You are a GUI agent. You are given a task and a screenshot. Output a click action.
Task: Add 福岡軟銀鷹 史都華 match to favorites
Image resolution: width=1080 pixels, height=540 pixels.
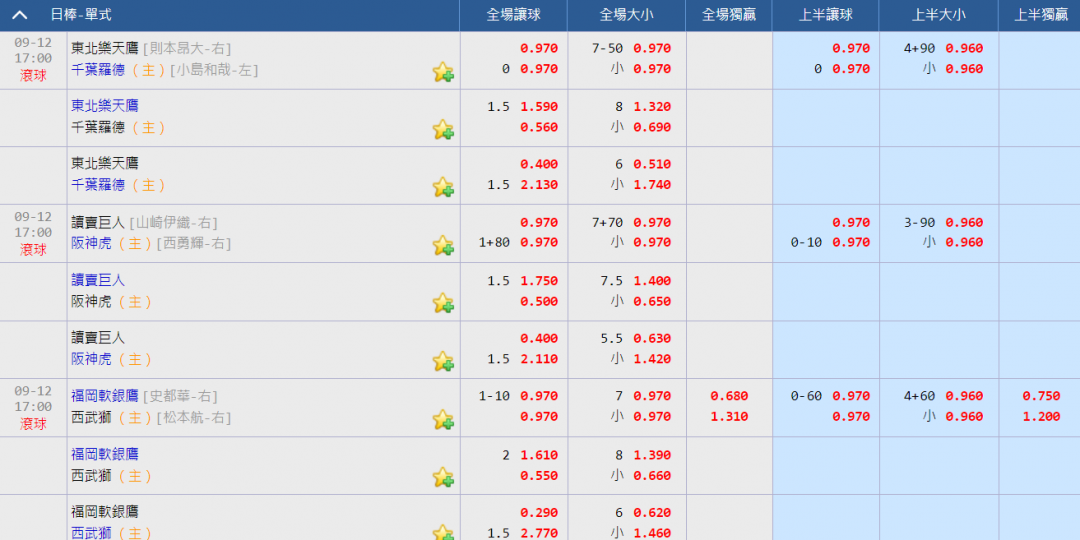click(443, 419)
